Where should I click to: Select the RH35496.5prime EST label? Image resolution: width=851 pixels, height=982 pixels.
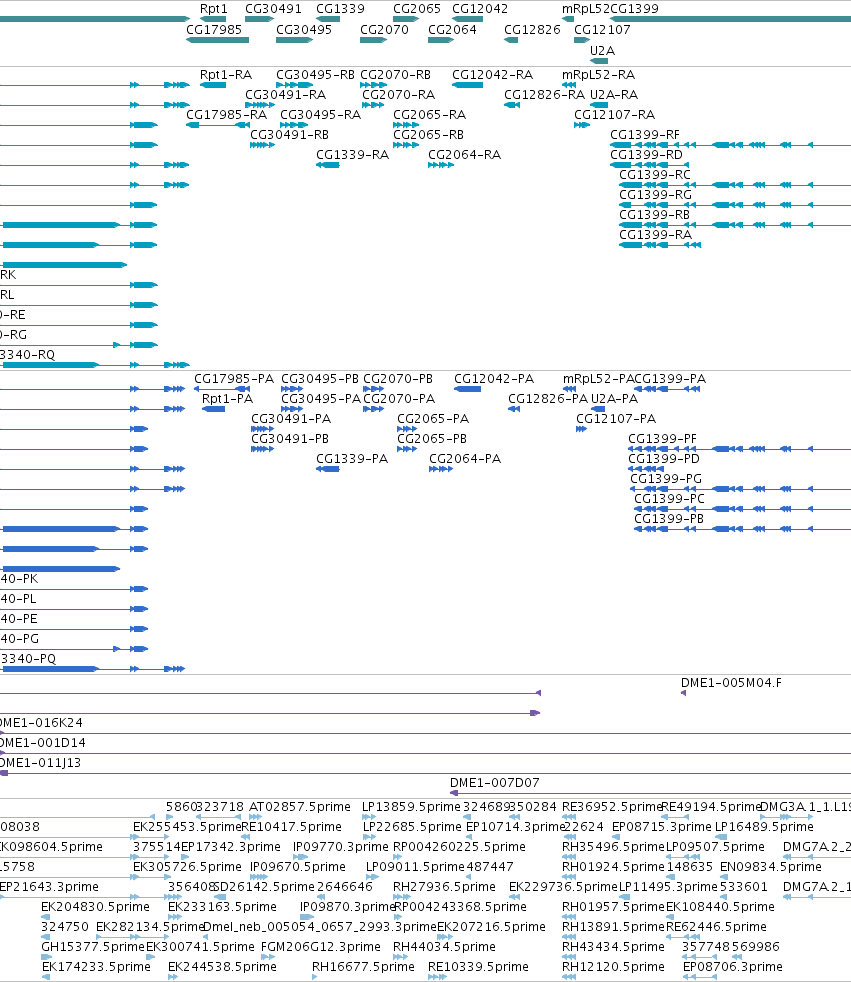[x=613, y=847]
